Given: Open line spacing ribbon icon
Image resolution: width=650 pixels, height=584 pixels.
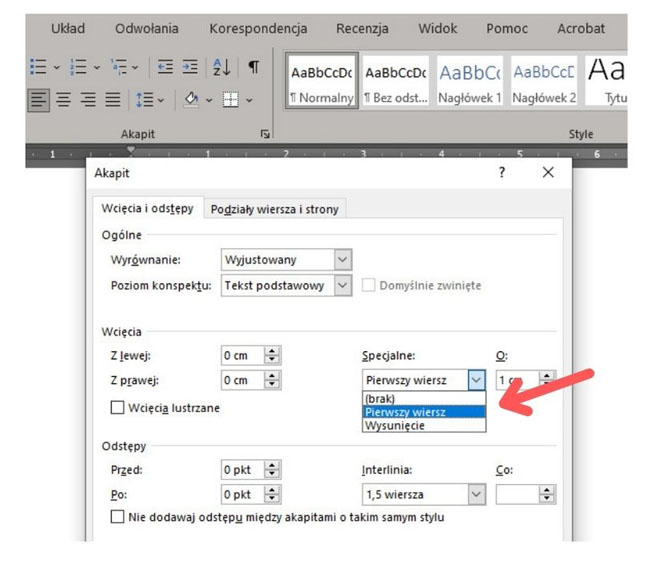Looking at the screenshot, I should point(148,99).
